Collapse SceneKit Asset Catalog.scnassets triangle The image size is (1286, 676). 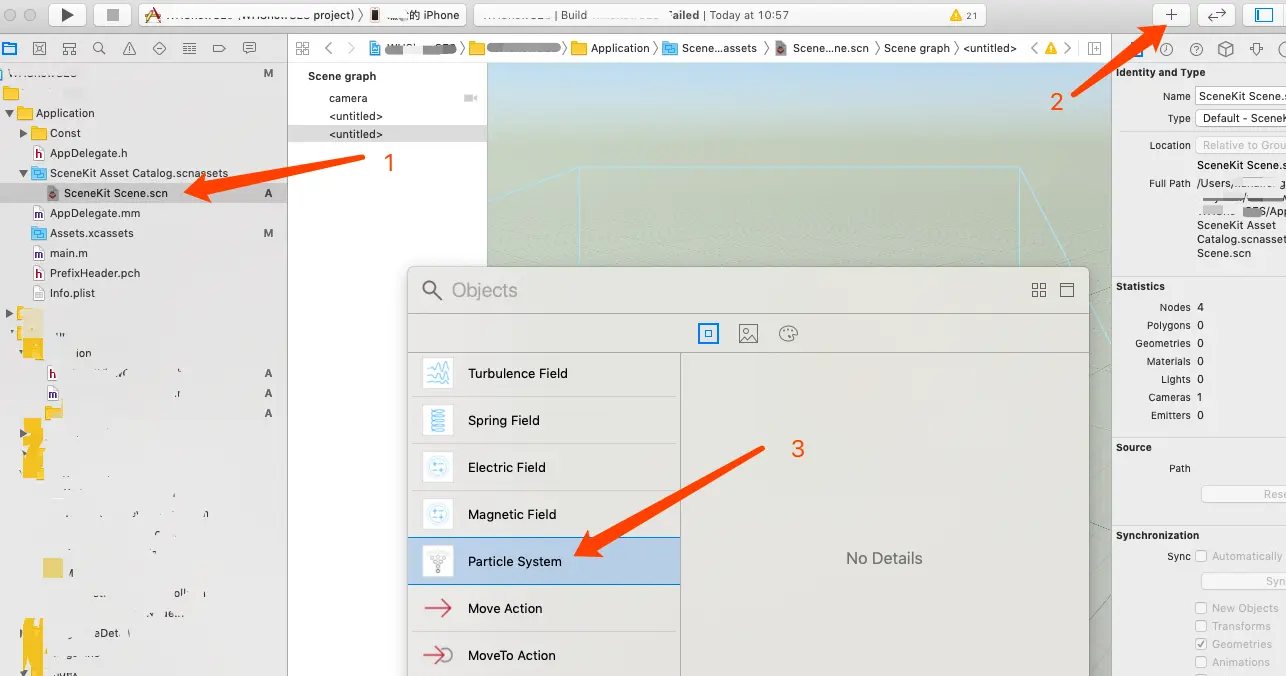pyautogui.click(x=24, y=173)
